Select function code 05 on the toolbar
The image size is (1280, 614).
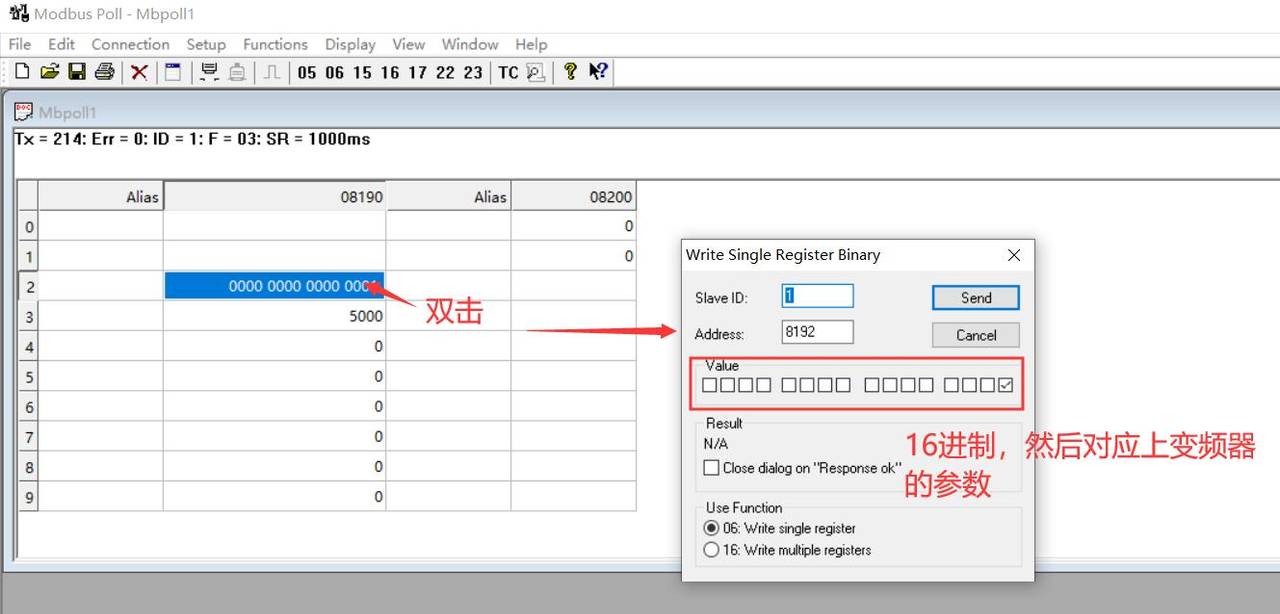[307, 71]
